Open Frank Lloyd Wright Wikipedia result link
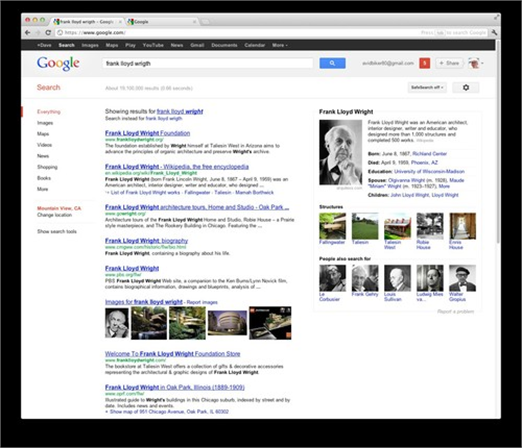Image resolution: width=522 pixels, height=448 pixels. (177, 167)
